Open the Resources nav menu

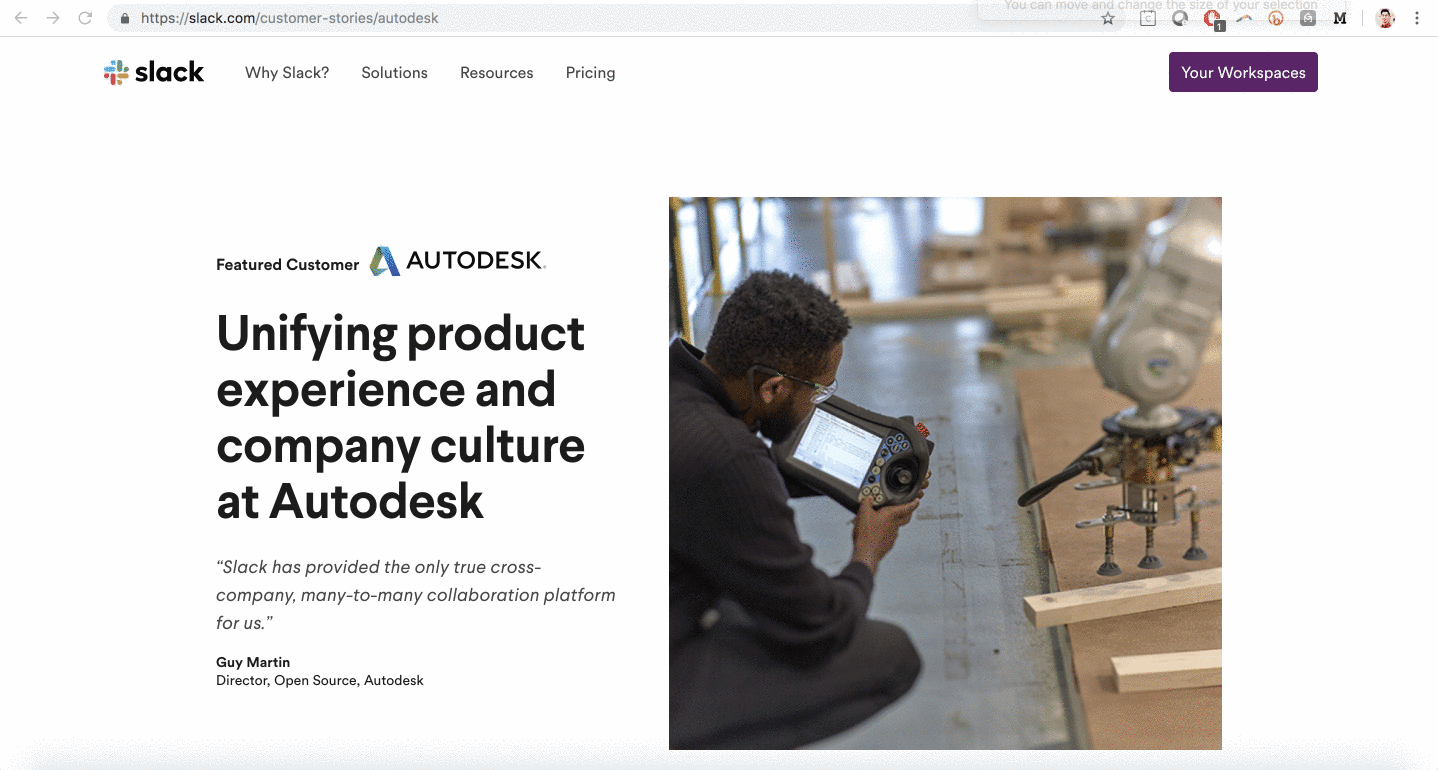point(497,73)
